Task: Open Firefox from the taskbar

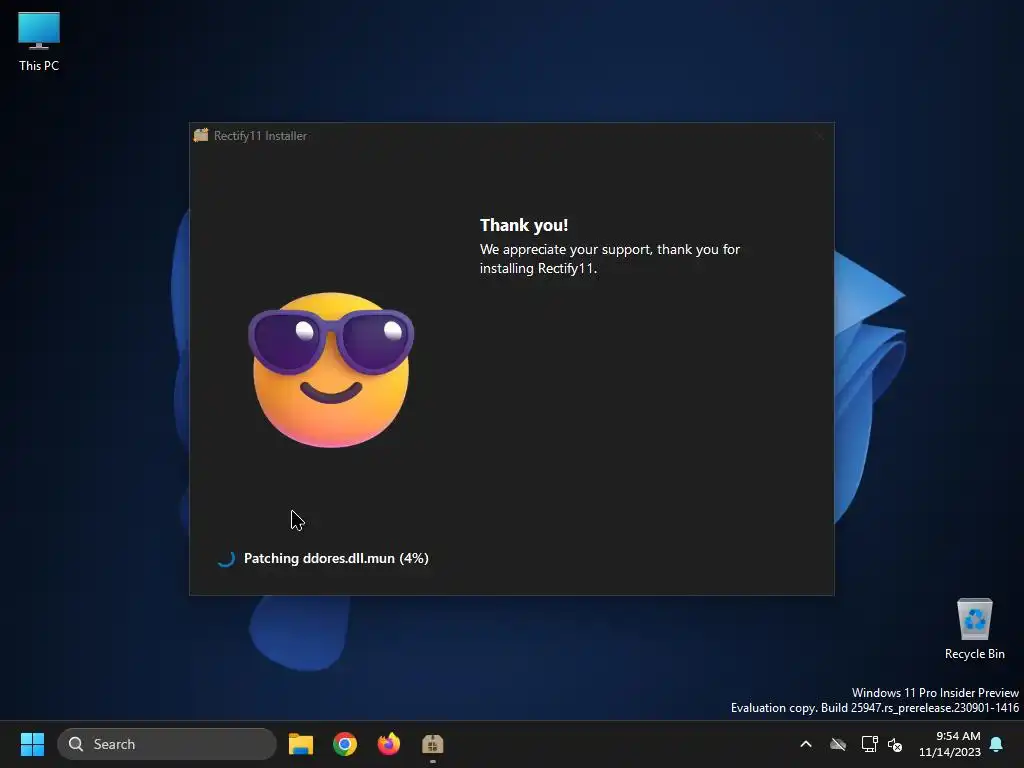Action: (389, 744)
